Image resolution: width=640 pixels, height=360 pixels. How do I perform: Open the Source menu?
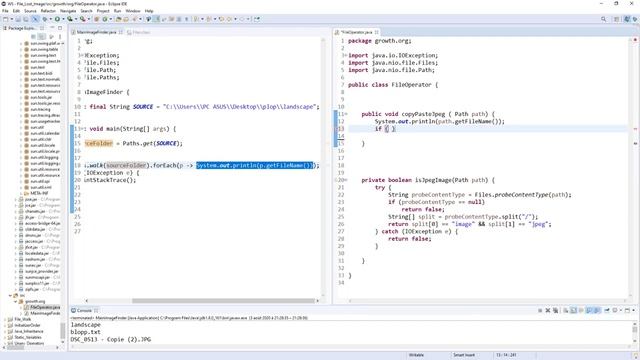pos(30,11)
